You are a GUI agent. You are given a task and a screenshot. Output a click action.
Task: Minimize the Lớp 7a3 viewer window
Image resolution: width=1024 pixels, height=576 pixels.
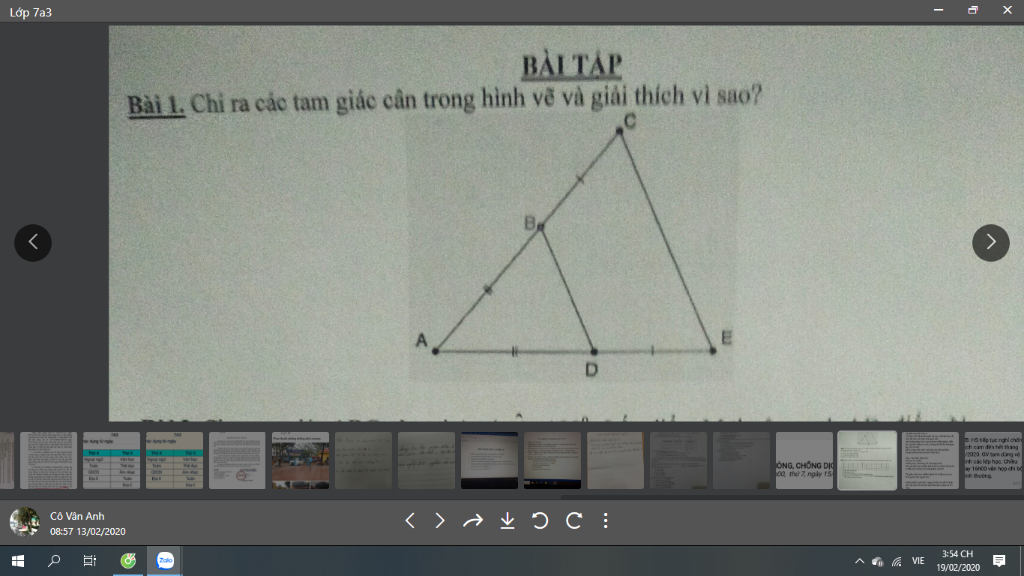(938, 10)
